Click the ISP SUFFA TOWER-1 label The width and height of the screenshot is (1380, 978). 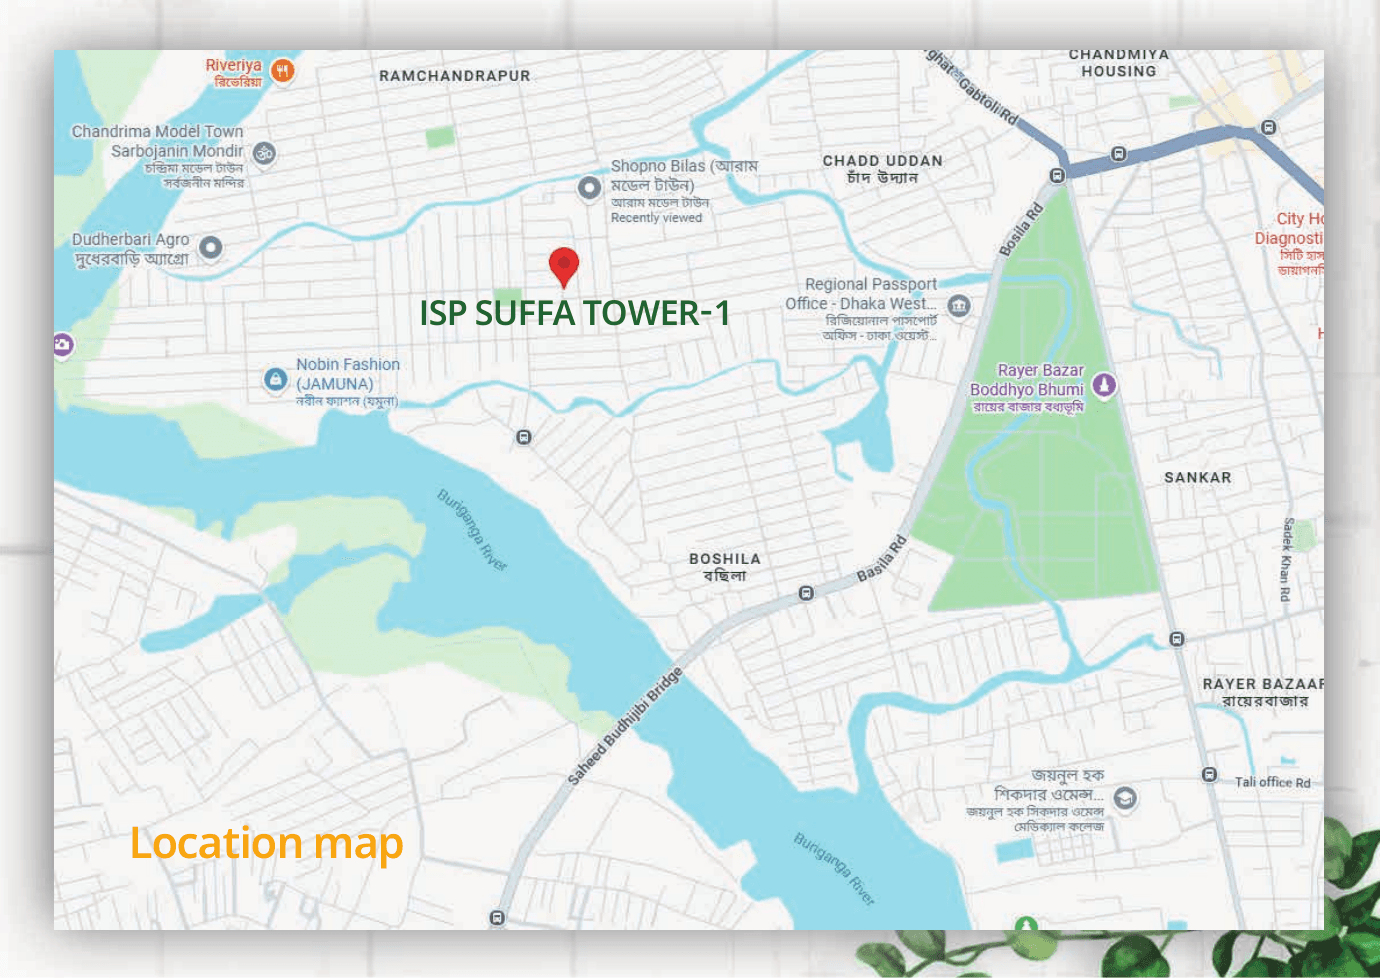coord(574,313)
